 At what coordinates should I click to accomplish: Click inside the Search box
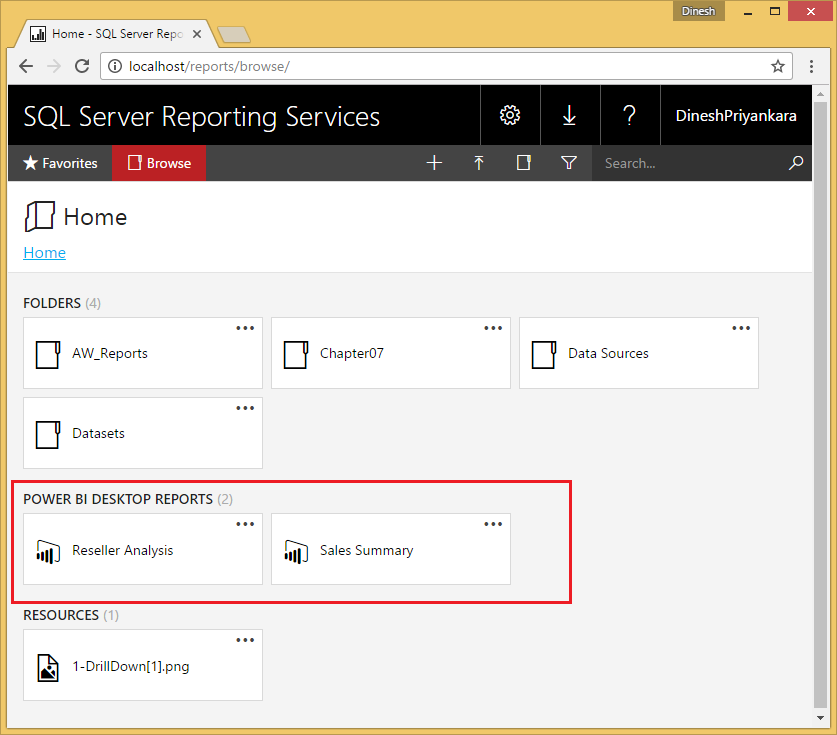point(689,163)
